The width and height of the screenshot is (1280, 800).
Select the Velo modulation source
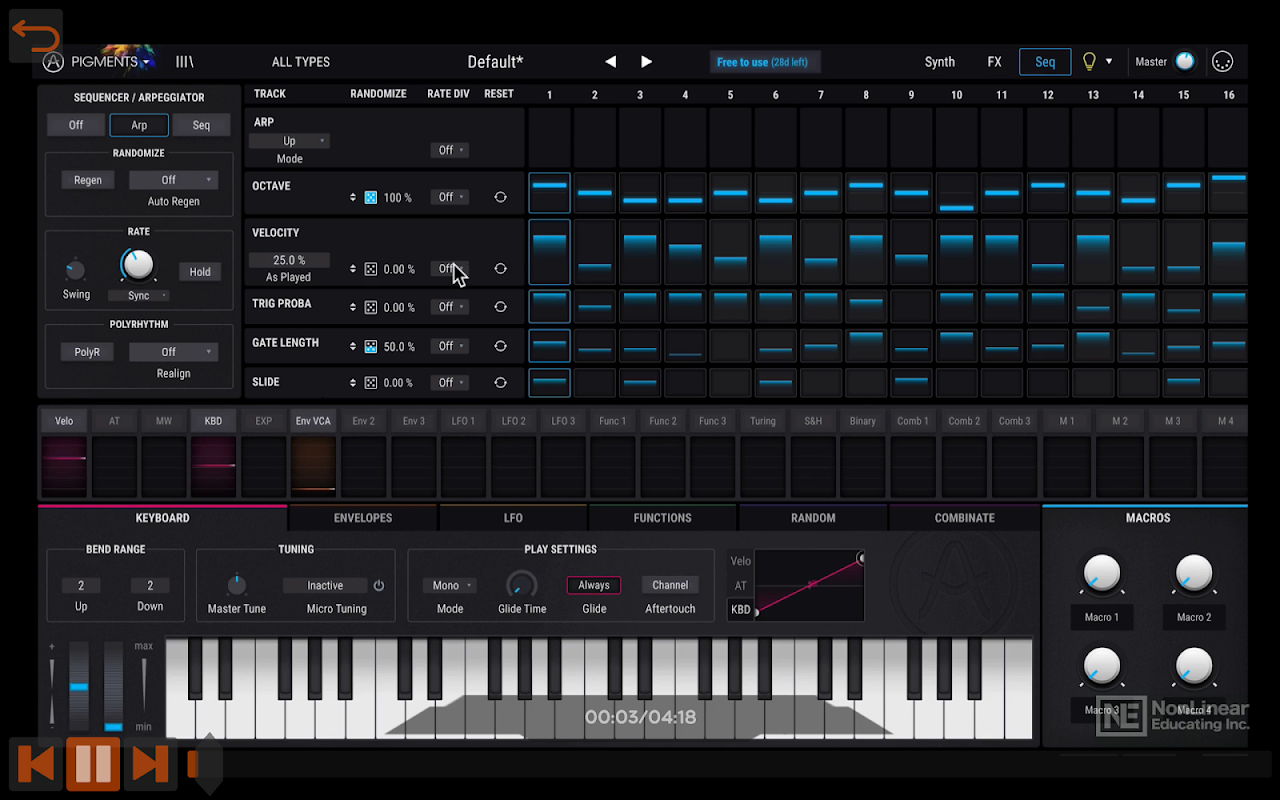pos(64,421)
